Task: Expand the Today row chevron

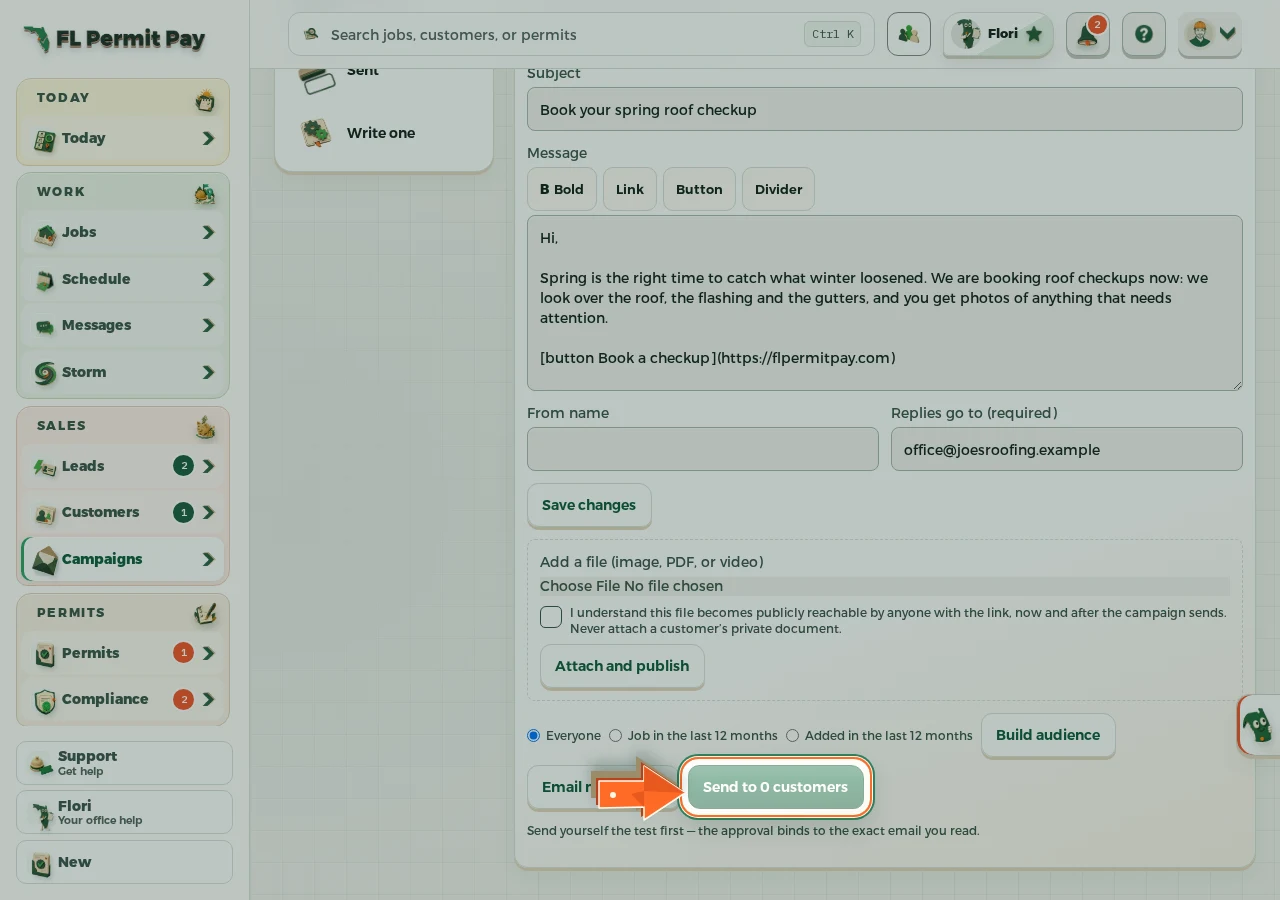Action: pos(208,139)
